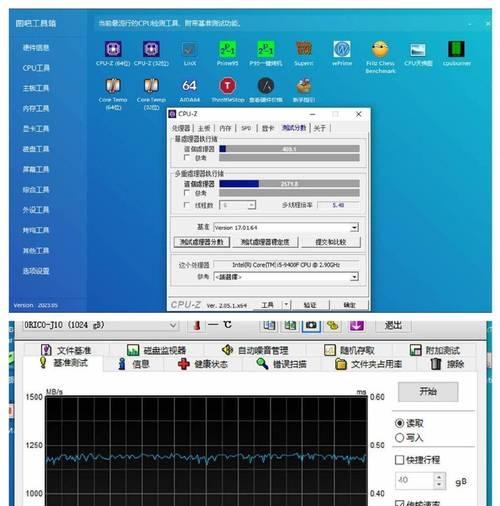Click the 开始 button in HD Tune
500x506 pixels.
[x=428, y=391]
